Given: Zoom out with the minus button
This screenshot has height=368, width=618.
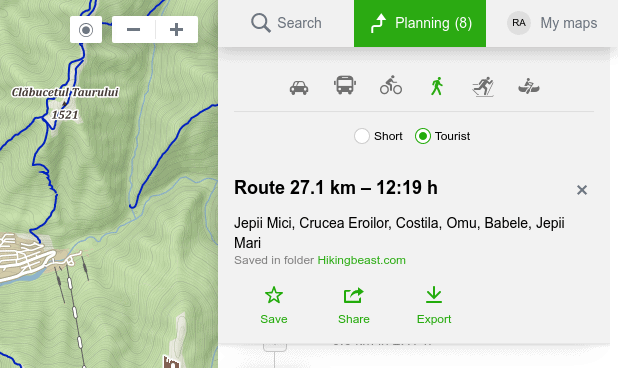Looking at the screenshot, I should (134, 30).
